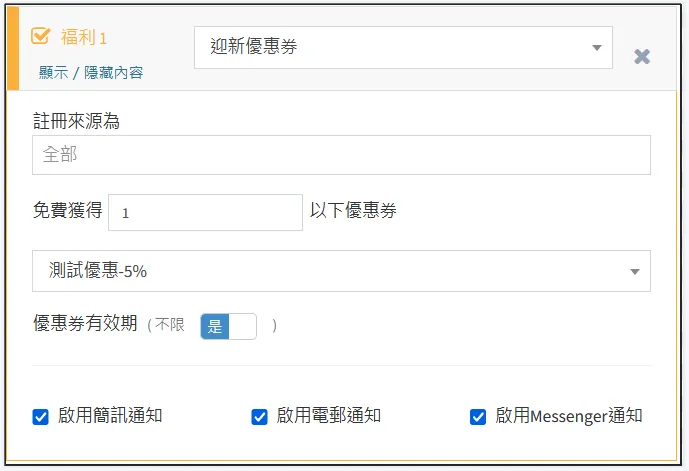Uncheck the 啟用簡訊通知 checkbox
Image resolution: width=689 pixels, height=471 pixels.
point(41,417)
